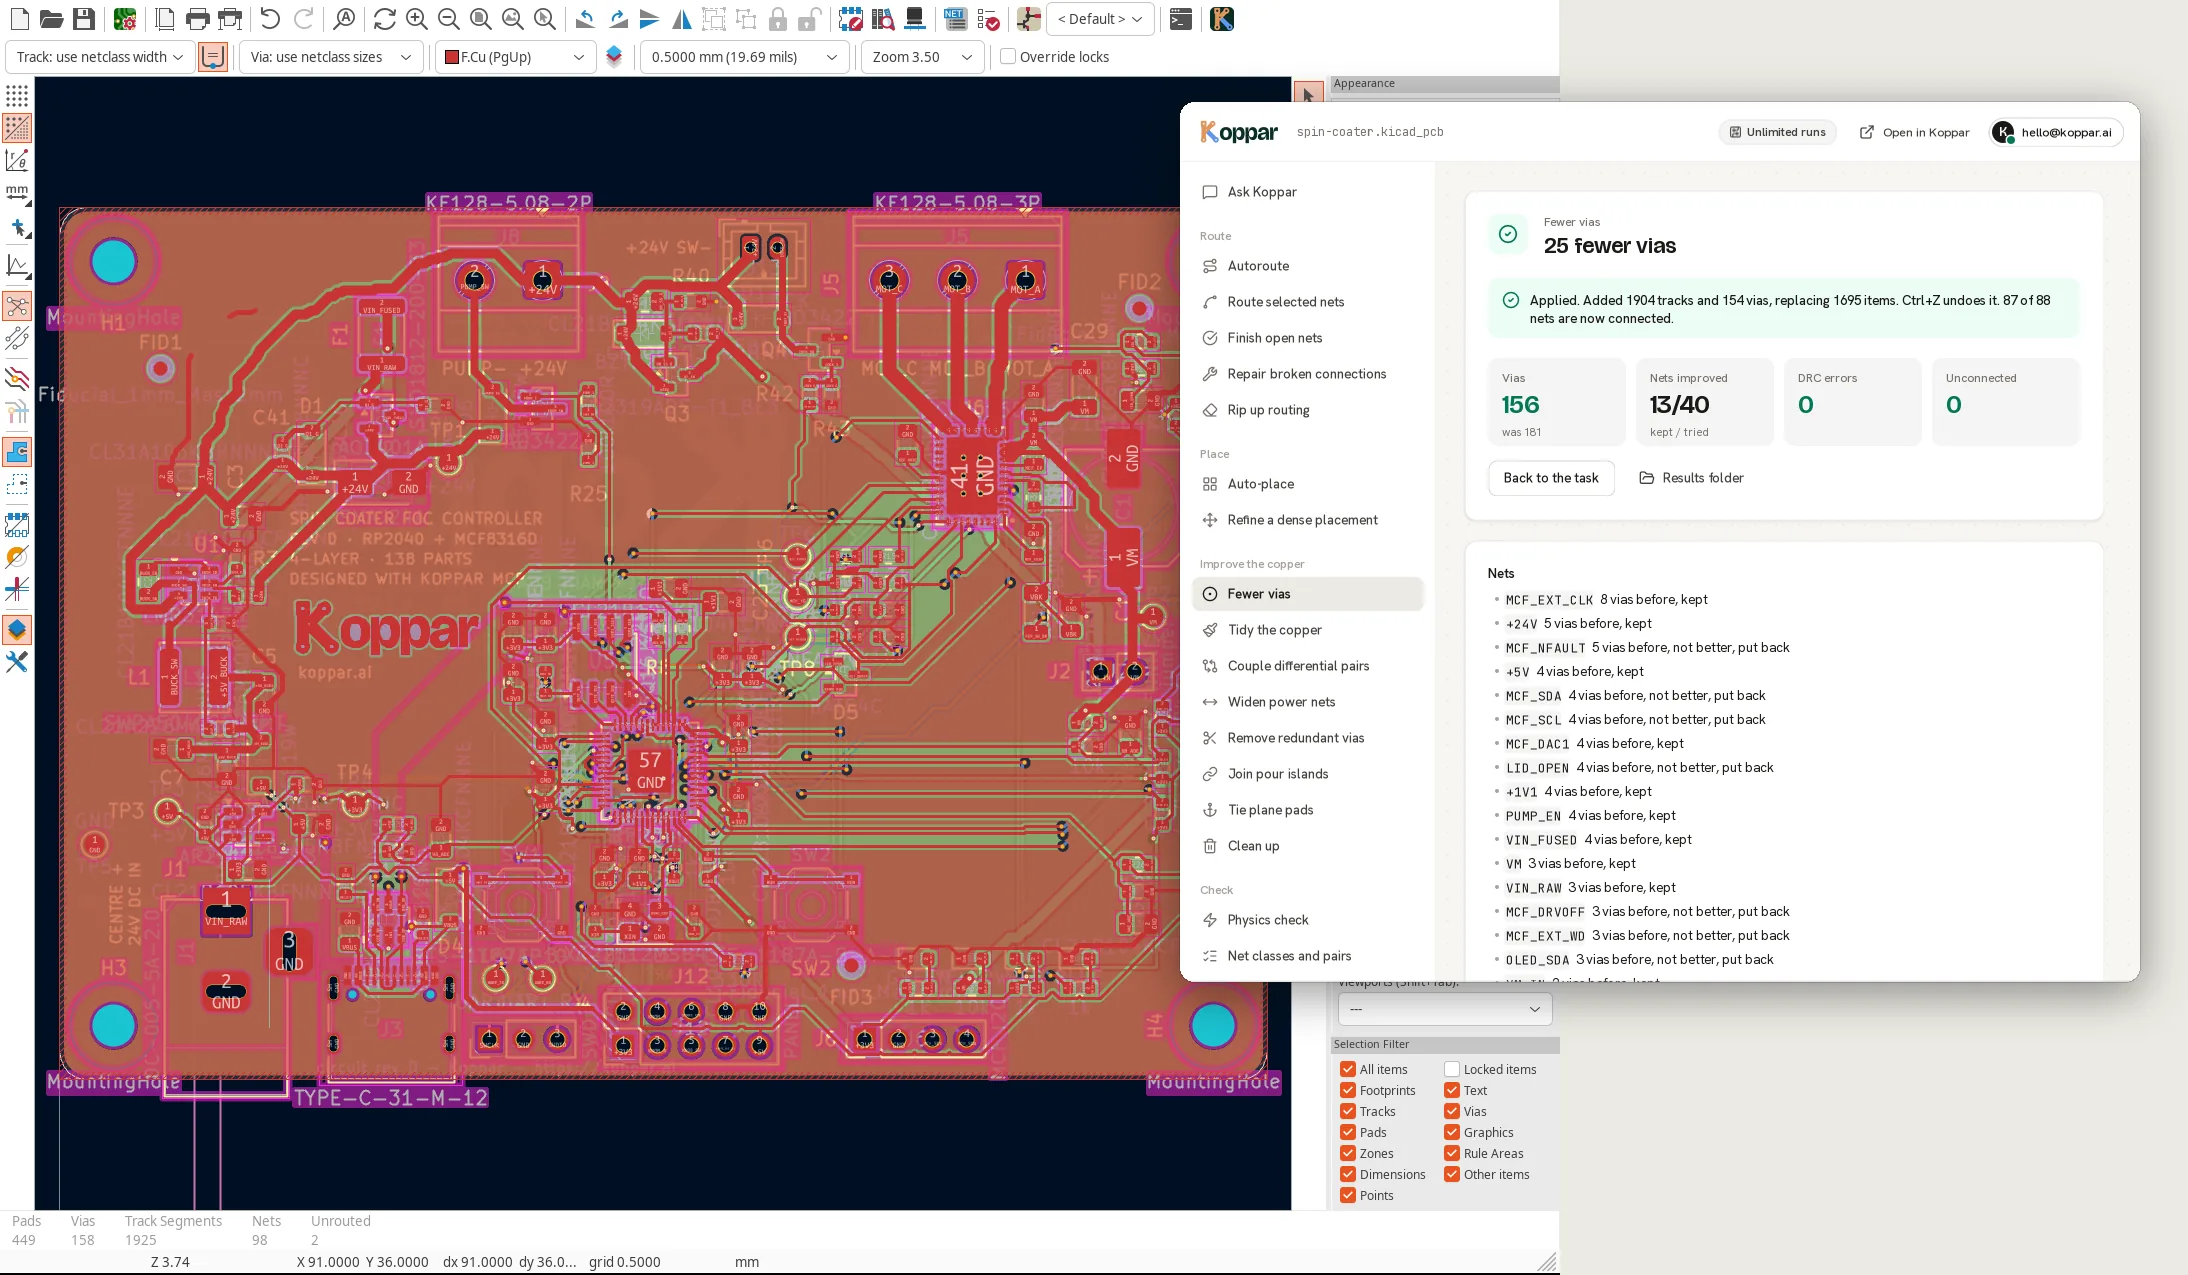Toggle the layers manager icon
The width and height of the screenshot is (2188, 1275).
(x=17, y=630)
